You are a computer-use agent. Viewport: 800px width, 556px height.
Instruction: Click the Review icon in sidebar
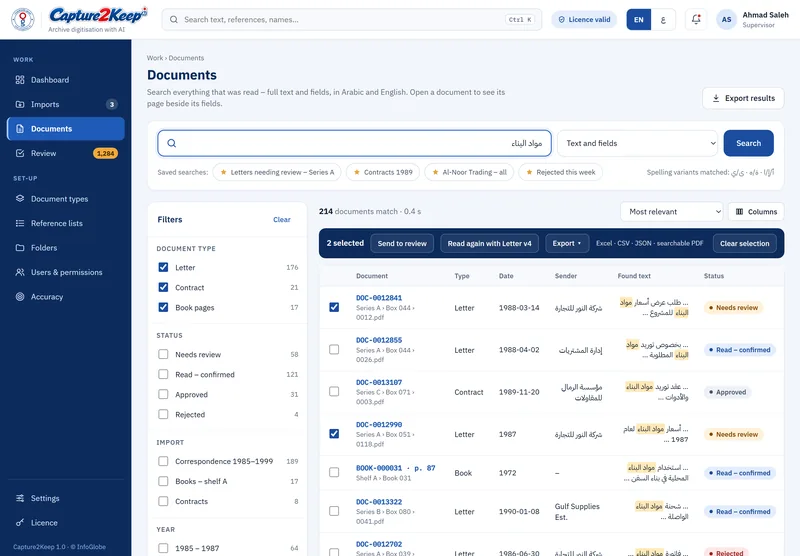point(20,153)
